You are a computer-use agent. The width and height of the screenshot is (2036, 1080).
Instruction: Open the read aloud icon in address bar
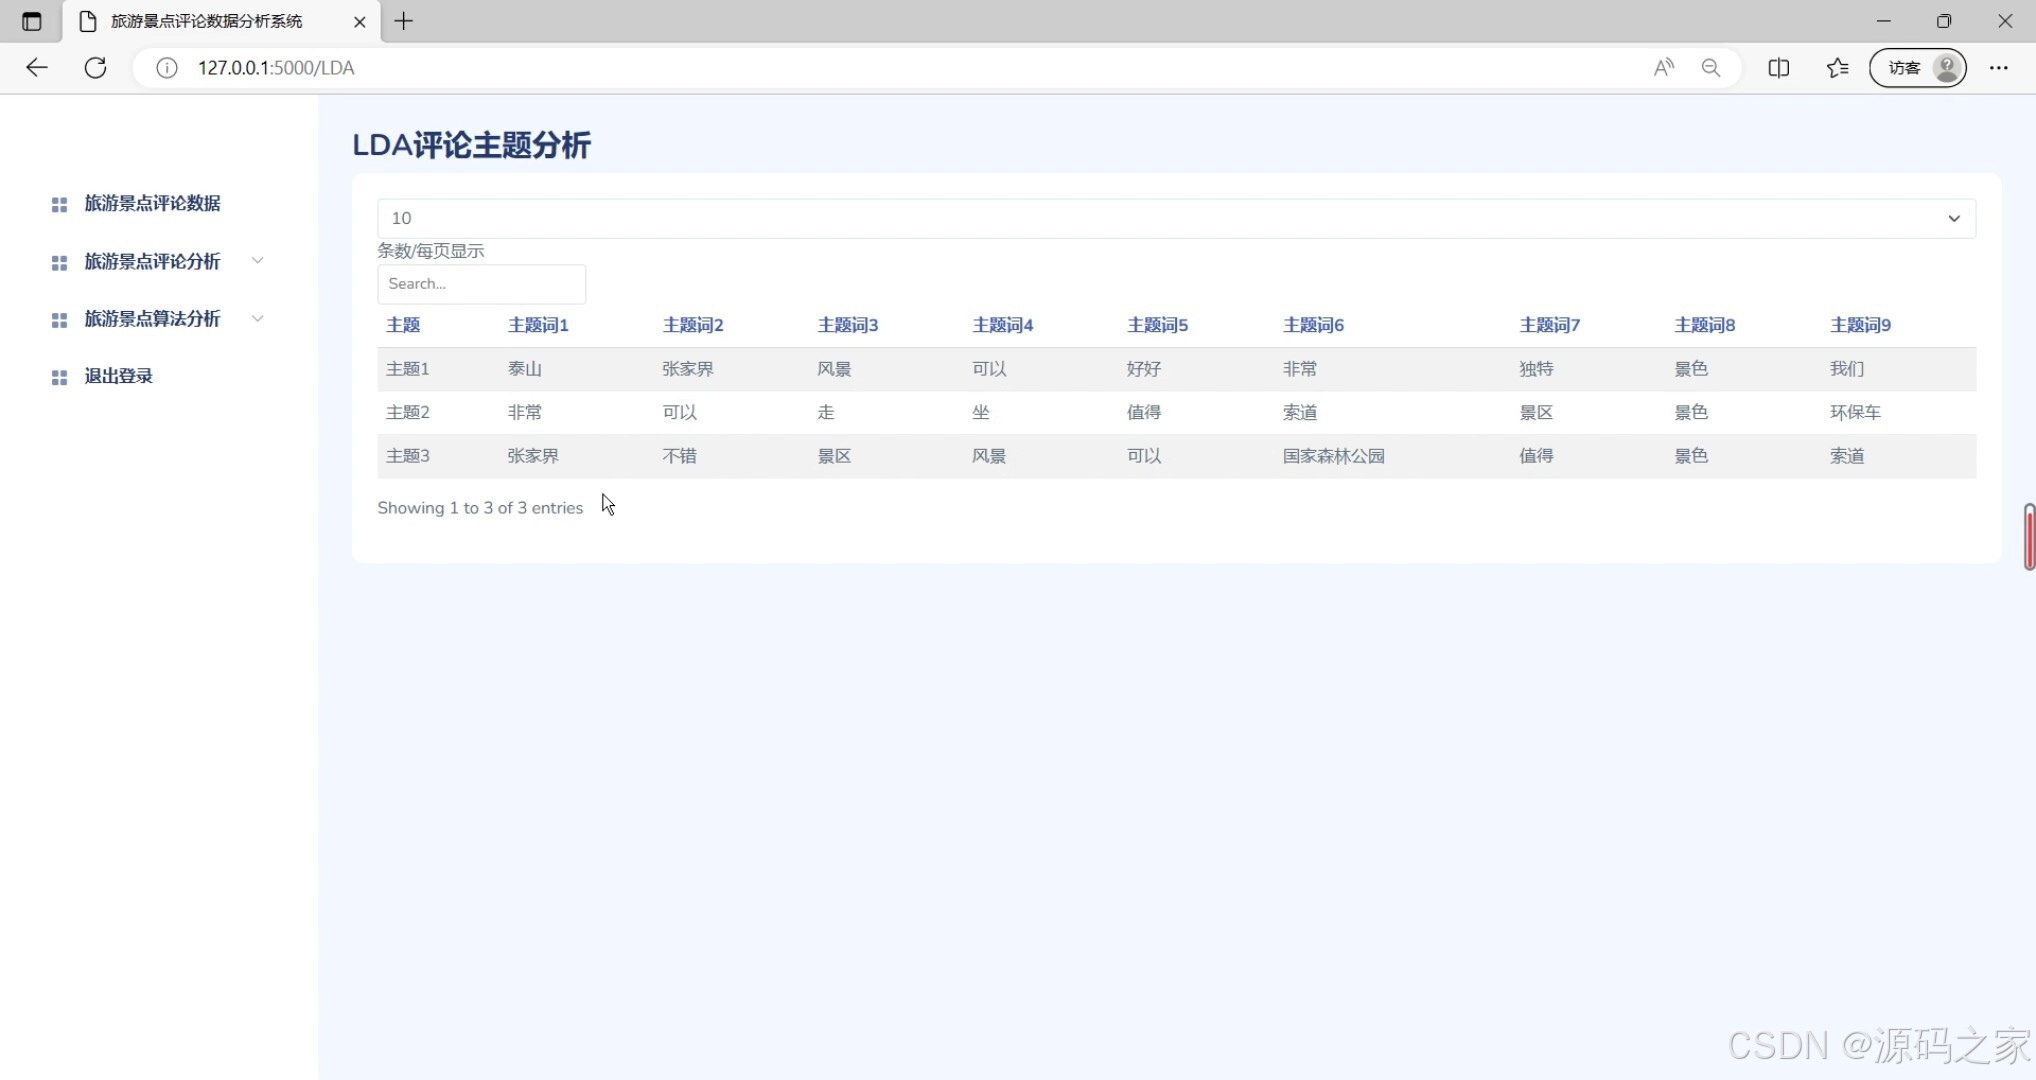pyautogui.click(x=1663, y=68)
